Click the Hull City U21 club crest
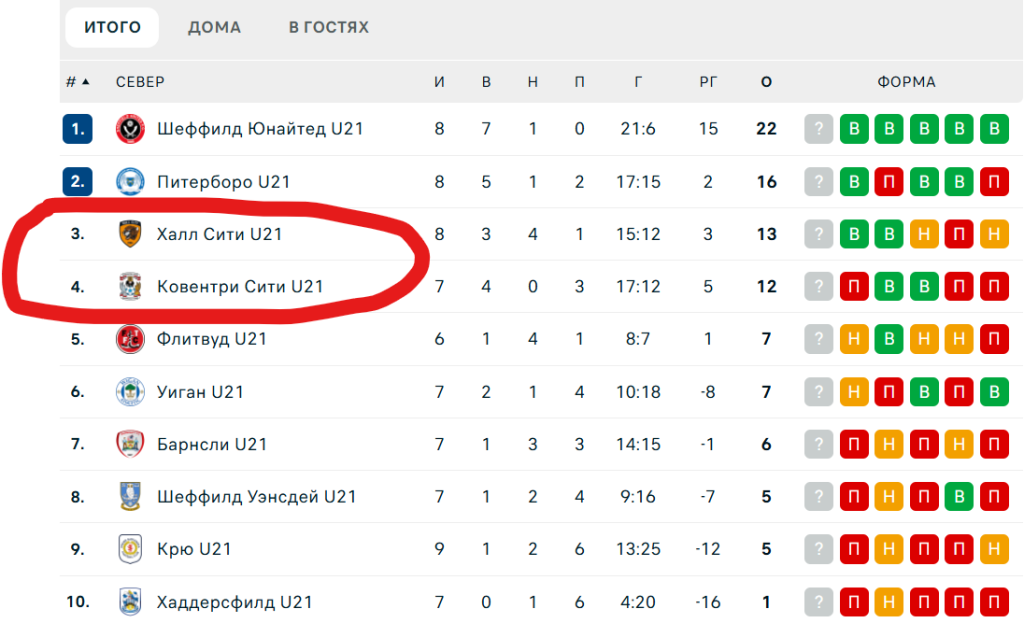Viewport: 1024px width, 623px height. (130, 234)
